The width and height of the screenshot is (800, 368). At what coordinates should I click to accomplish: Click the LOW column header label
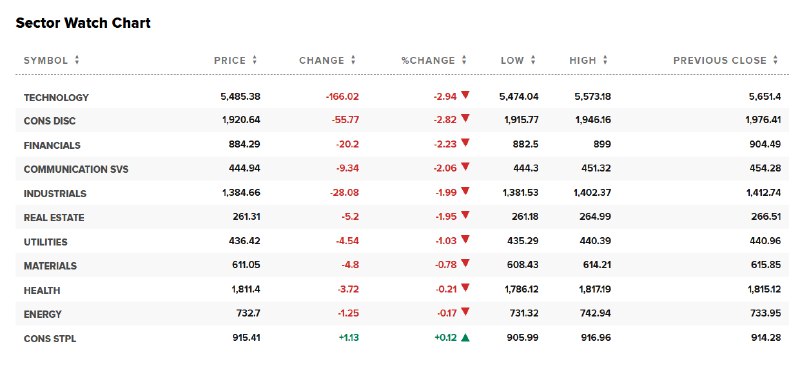(x=512, y=61)
